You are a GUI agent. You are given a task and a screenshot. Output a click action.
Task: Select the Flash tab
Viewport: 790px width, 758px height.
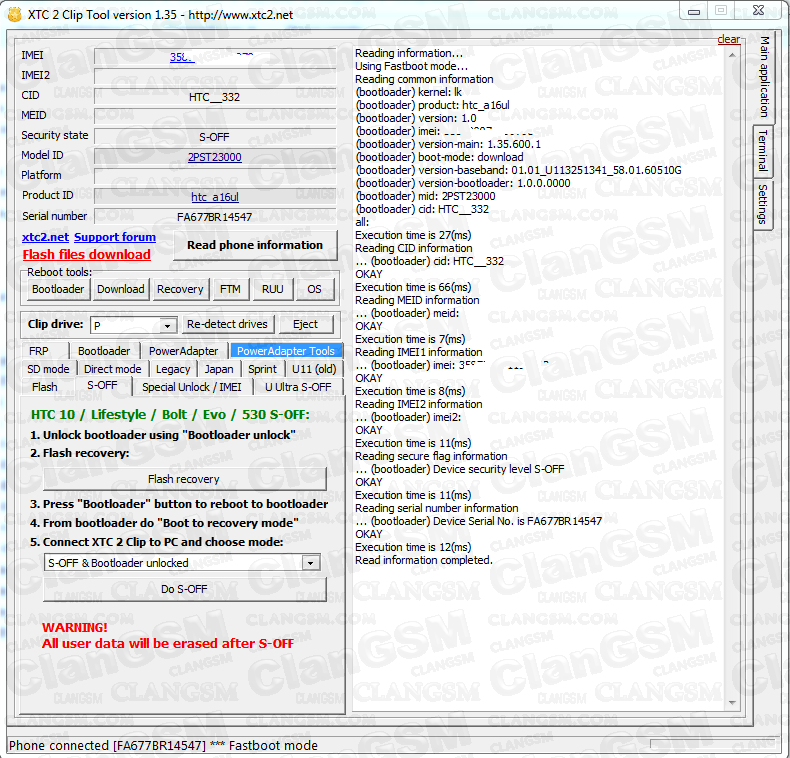[x=45, y=387]
